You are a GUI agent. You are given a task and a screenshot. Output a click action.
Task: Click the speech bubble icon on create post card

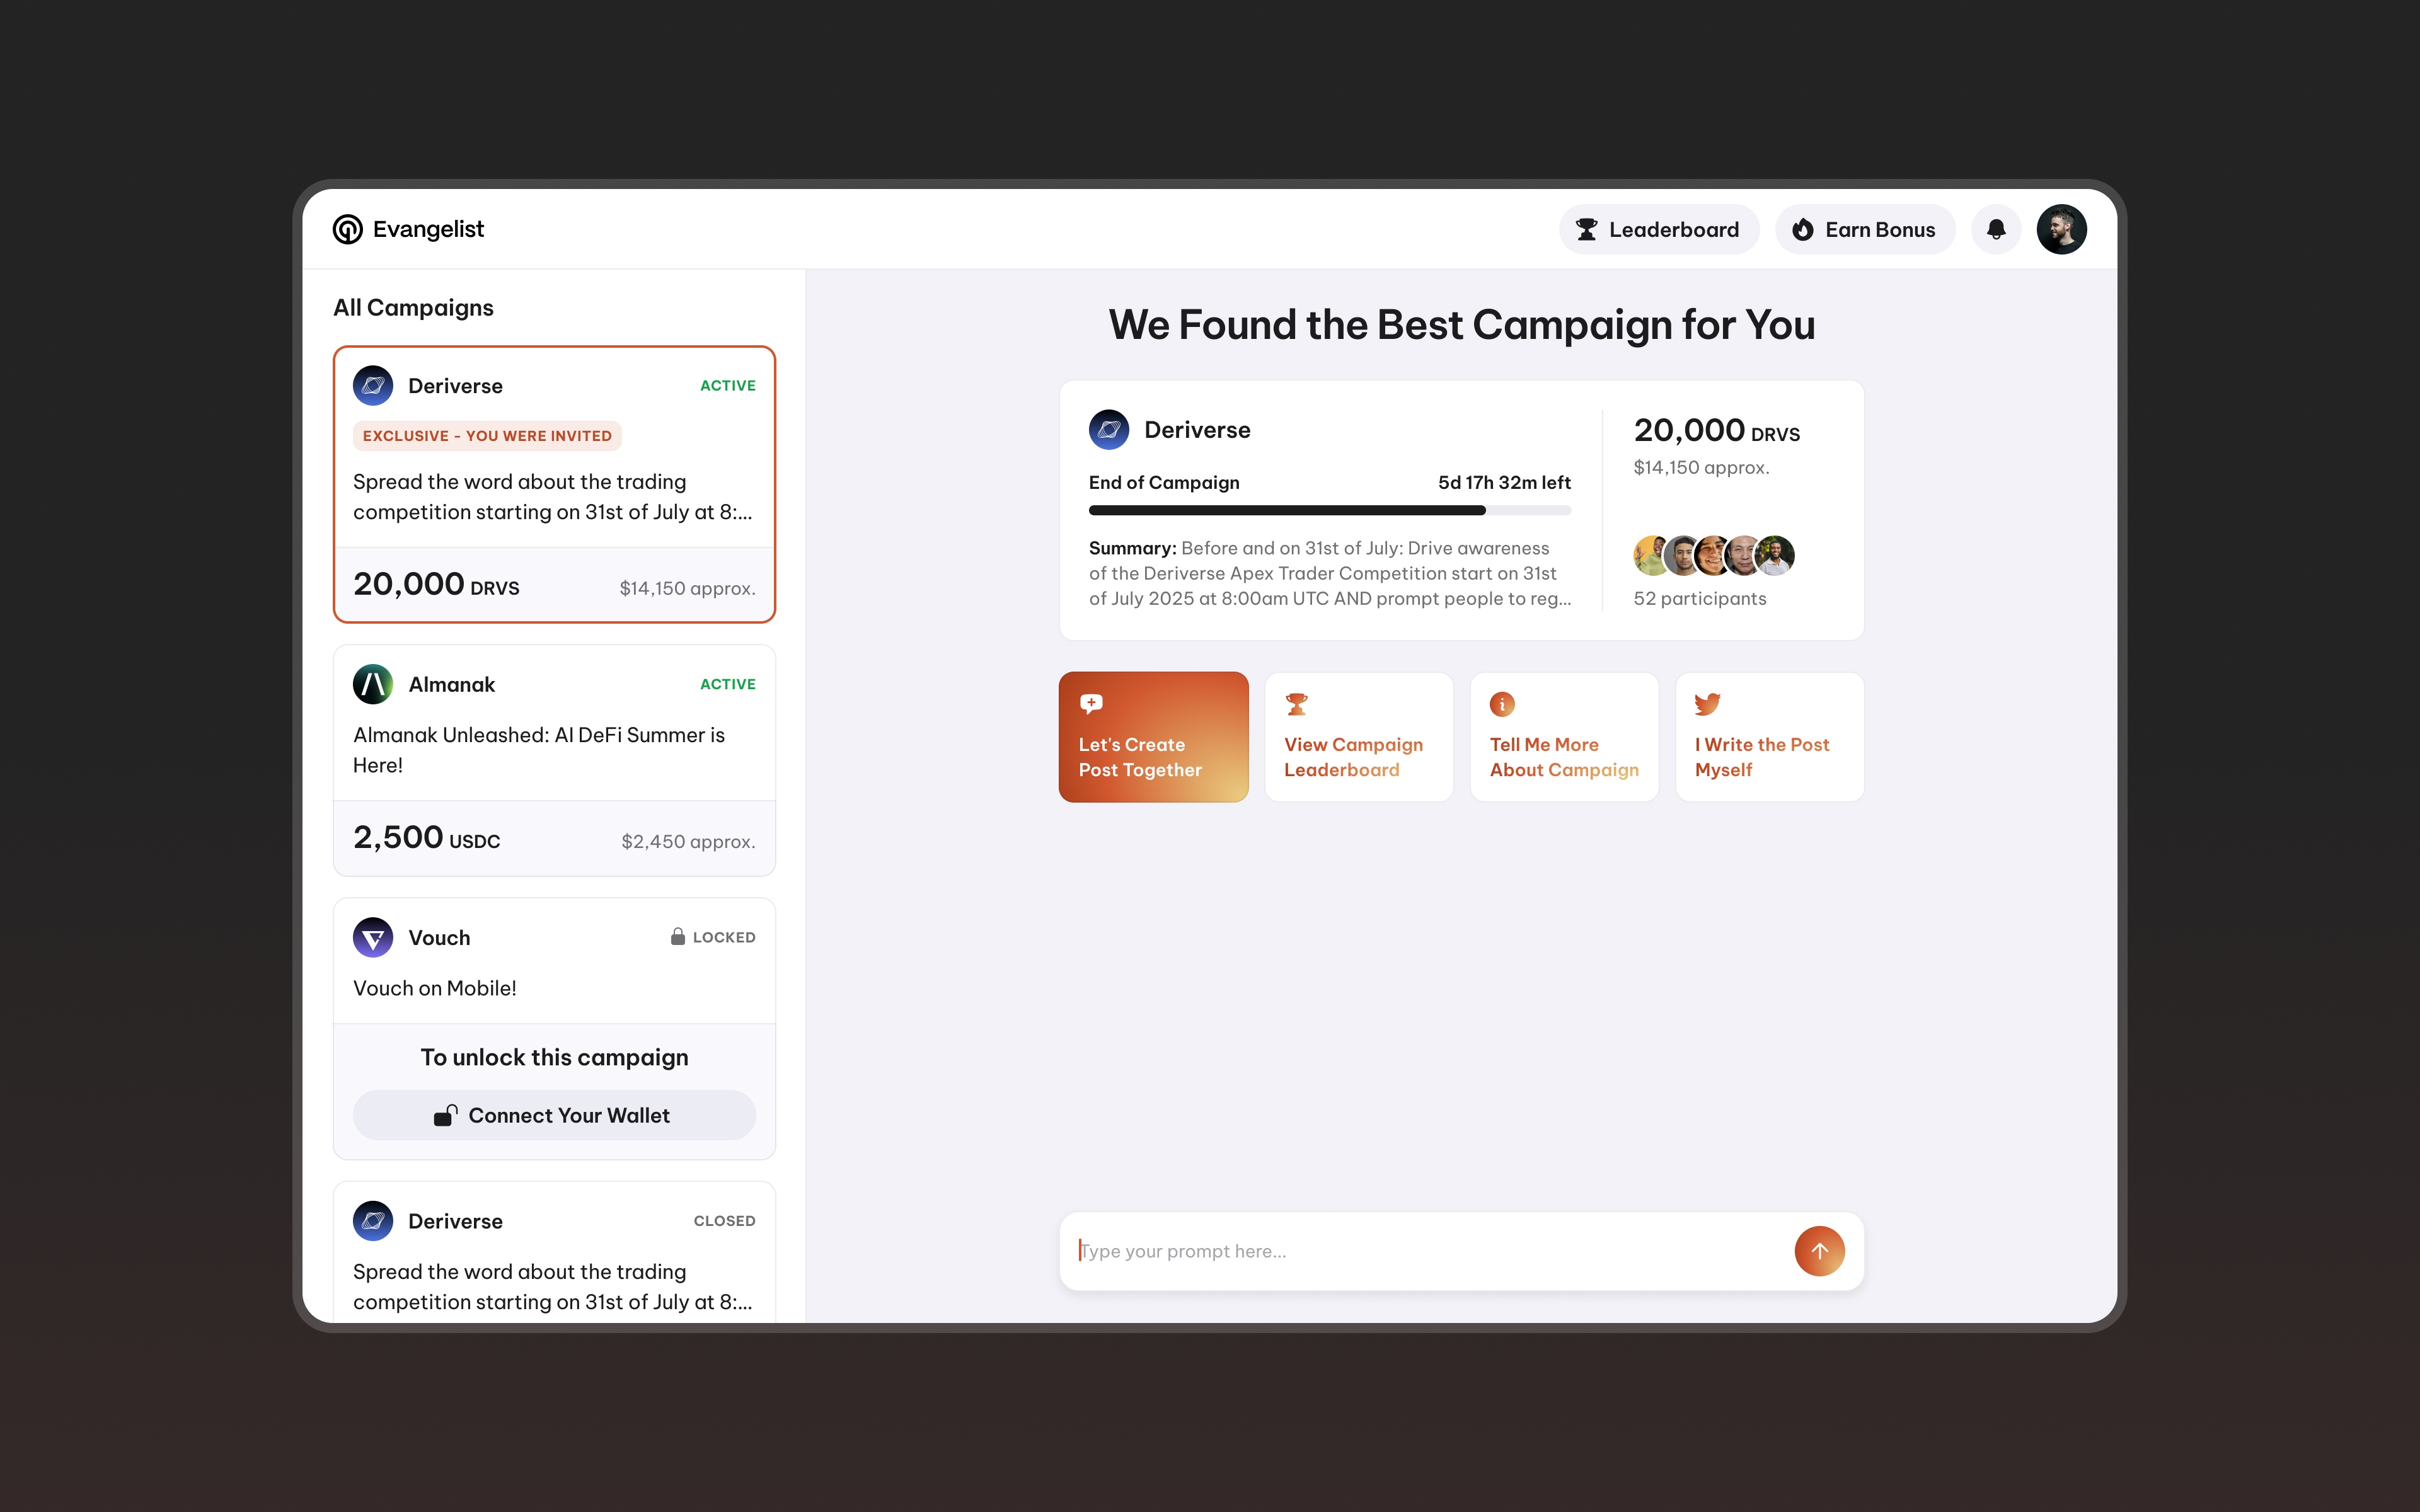(1091, 704)
